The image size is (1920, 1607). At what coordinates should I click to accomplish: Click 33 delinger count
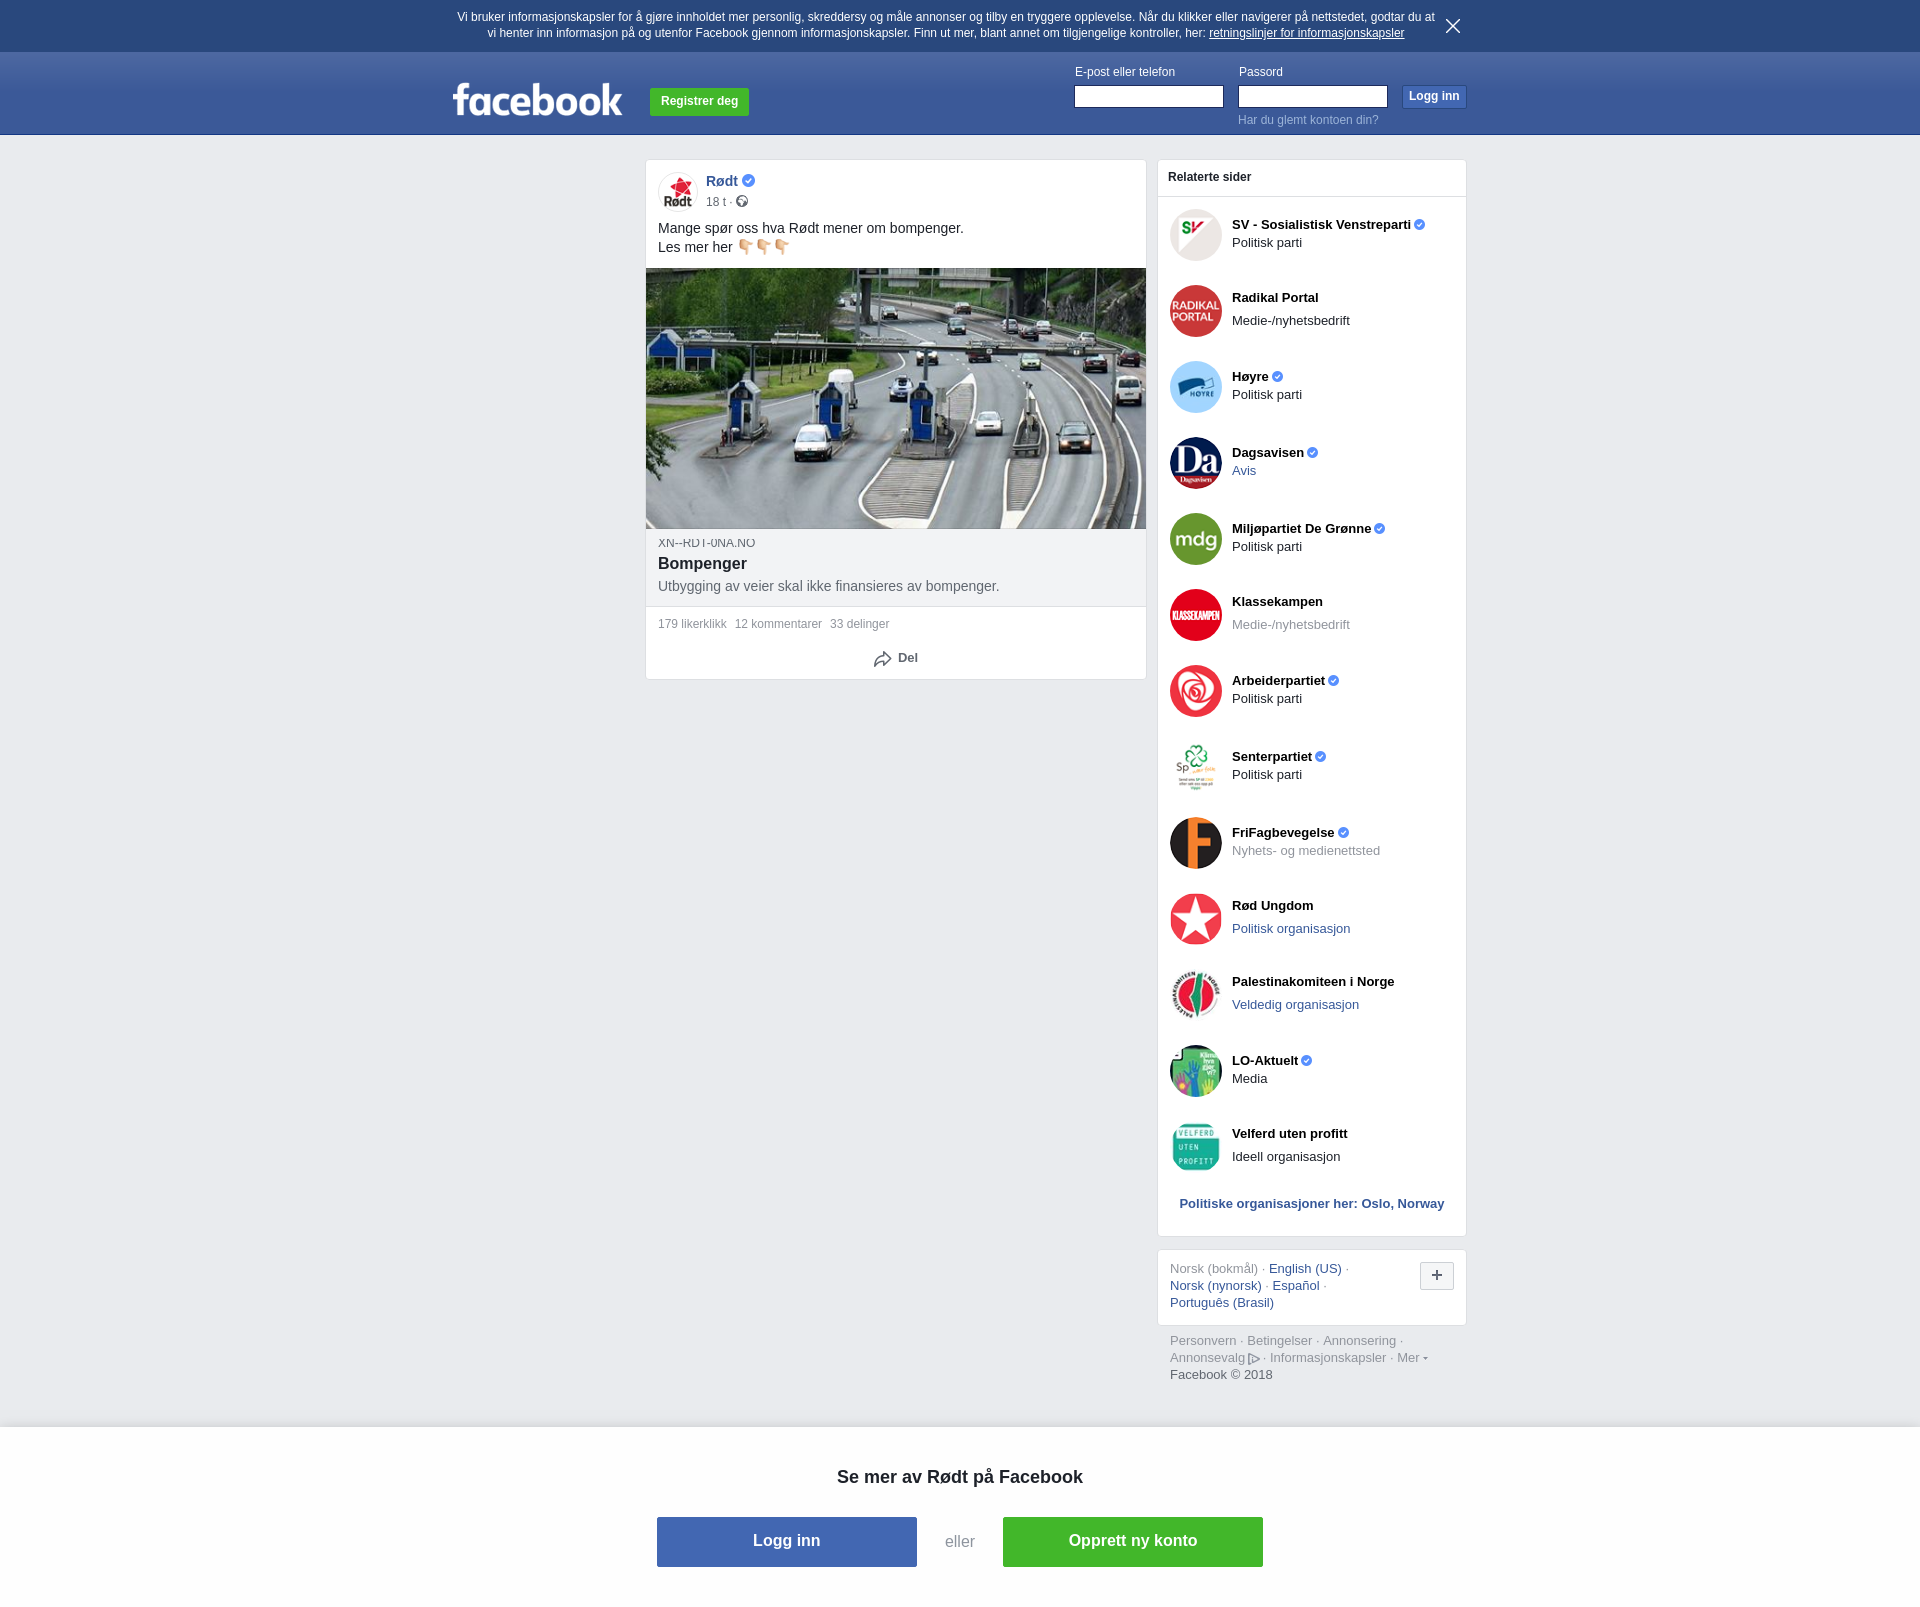(x=859, y=624)
